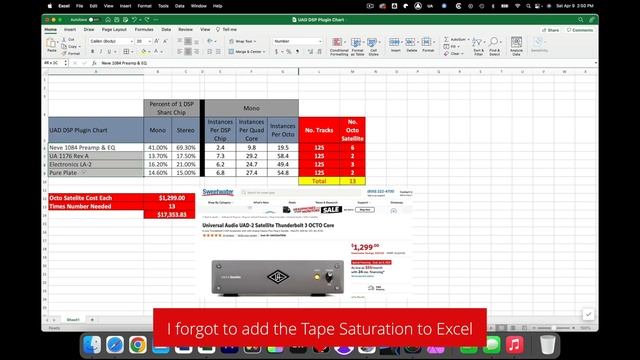Click the Home icon in title bar
This screenshot has height=360, width=640.
108,20
